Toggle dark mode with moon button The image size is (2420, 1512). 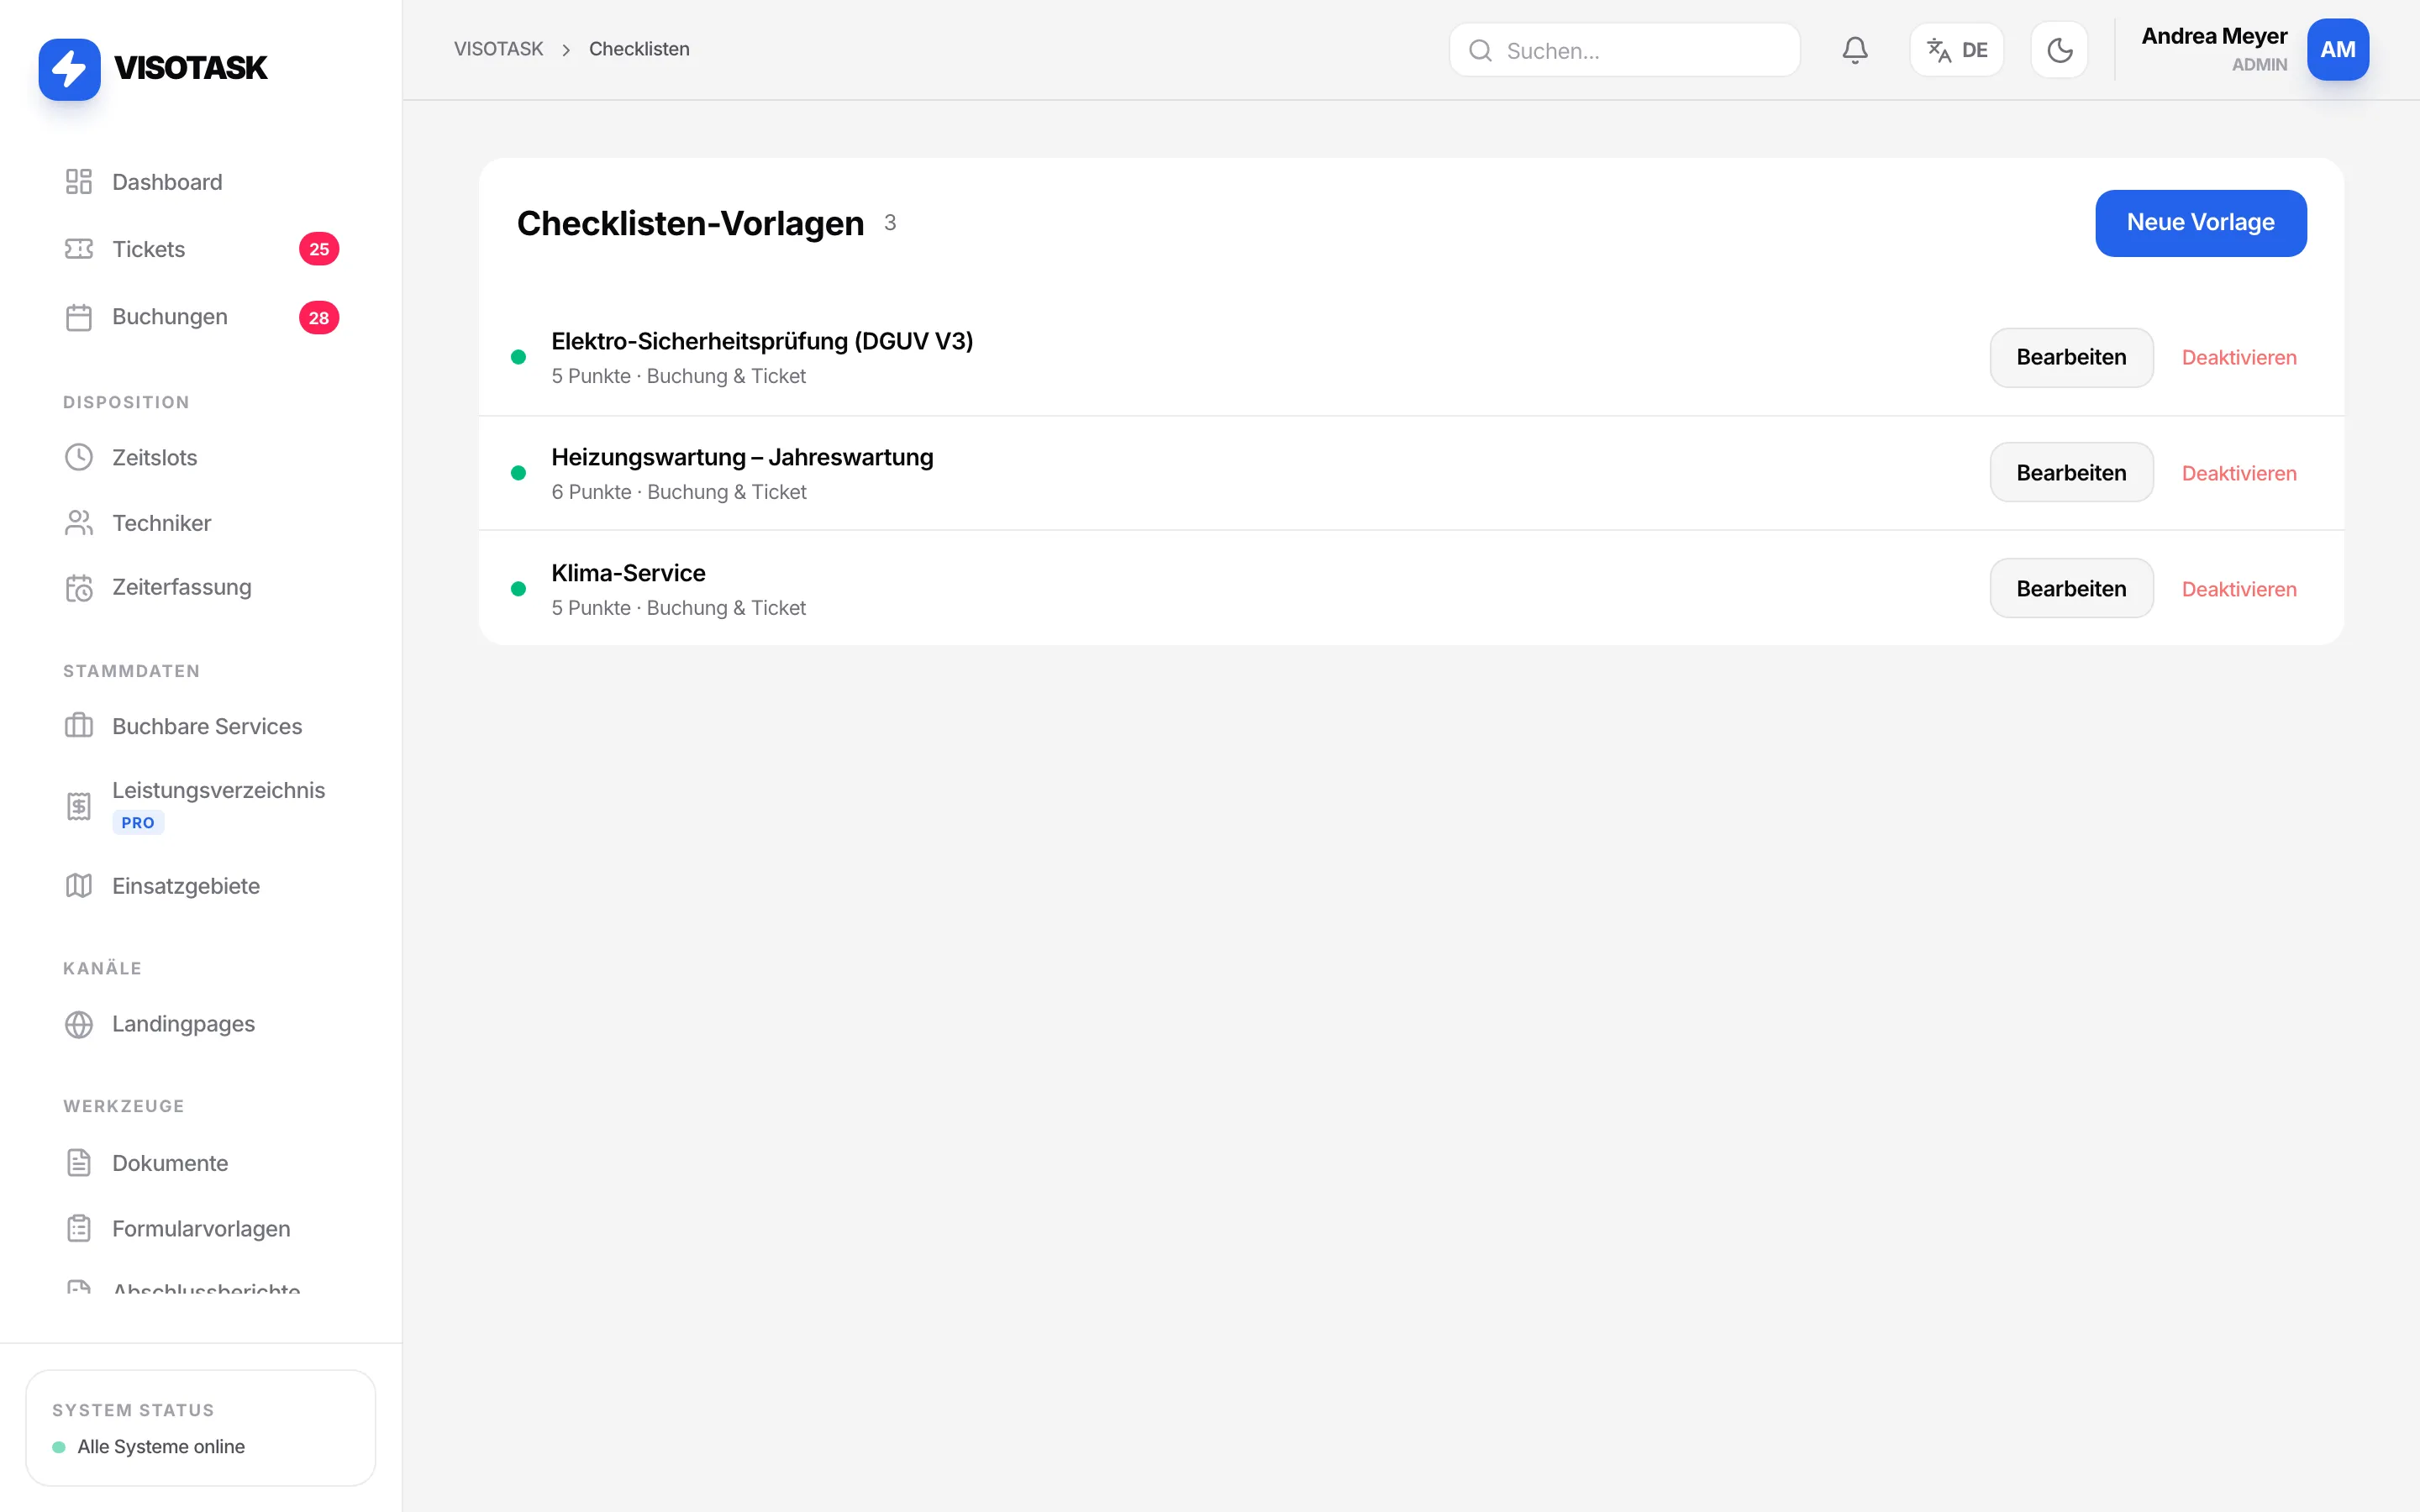(x=2059, y=50)
